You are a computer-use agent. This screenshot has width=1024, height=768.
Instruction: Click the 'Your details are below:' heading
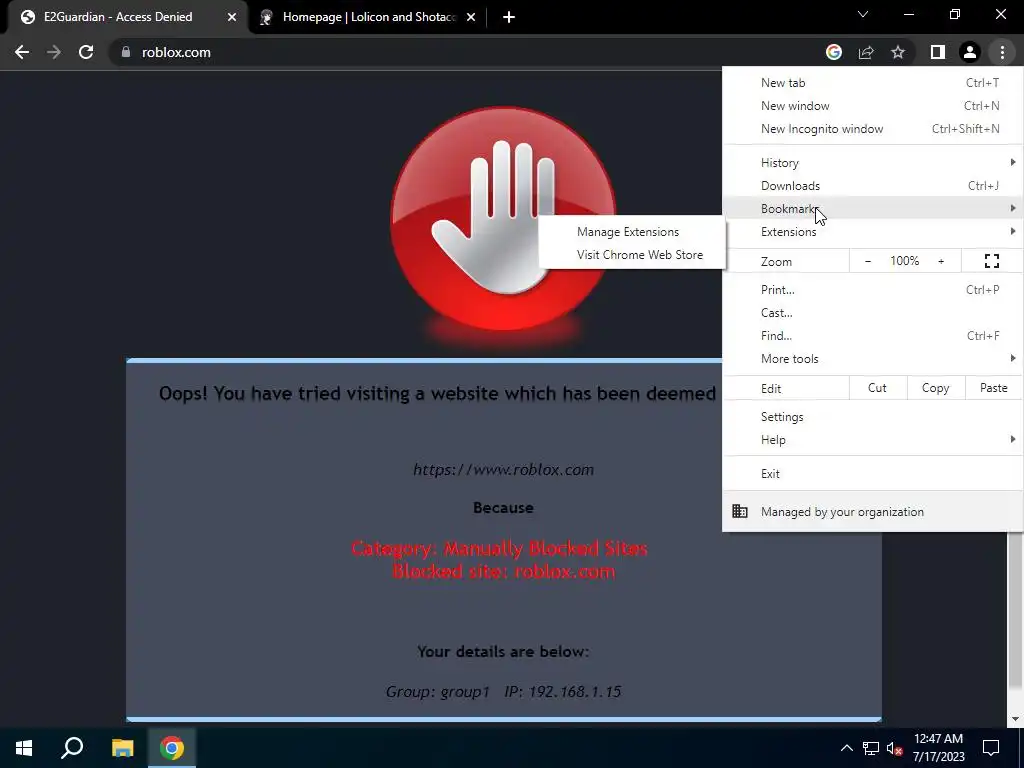click(504, 652)
